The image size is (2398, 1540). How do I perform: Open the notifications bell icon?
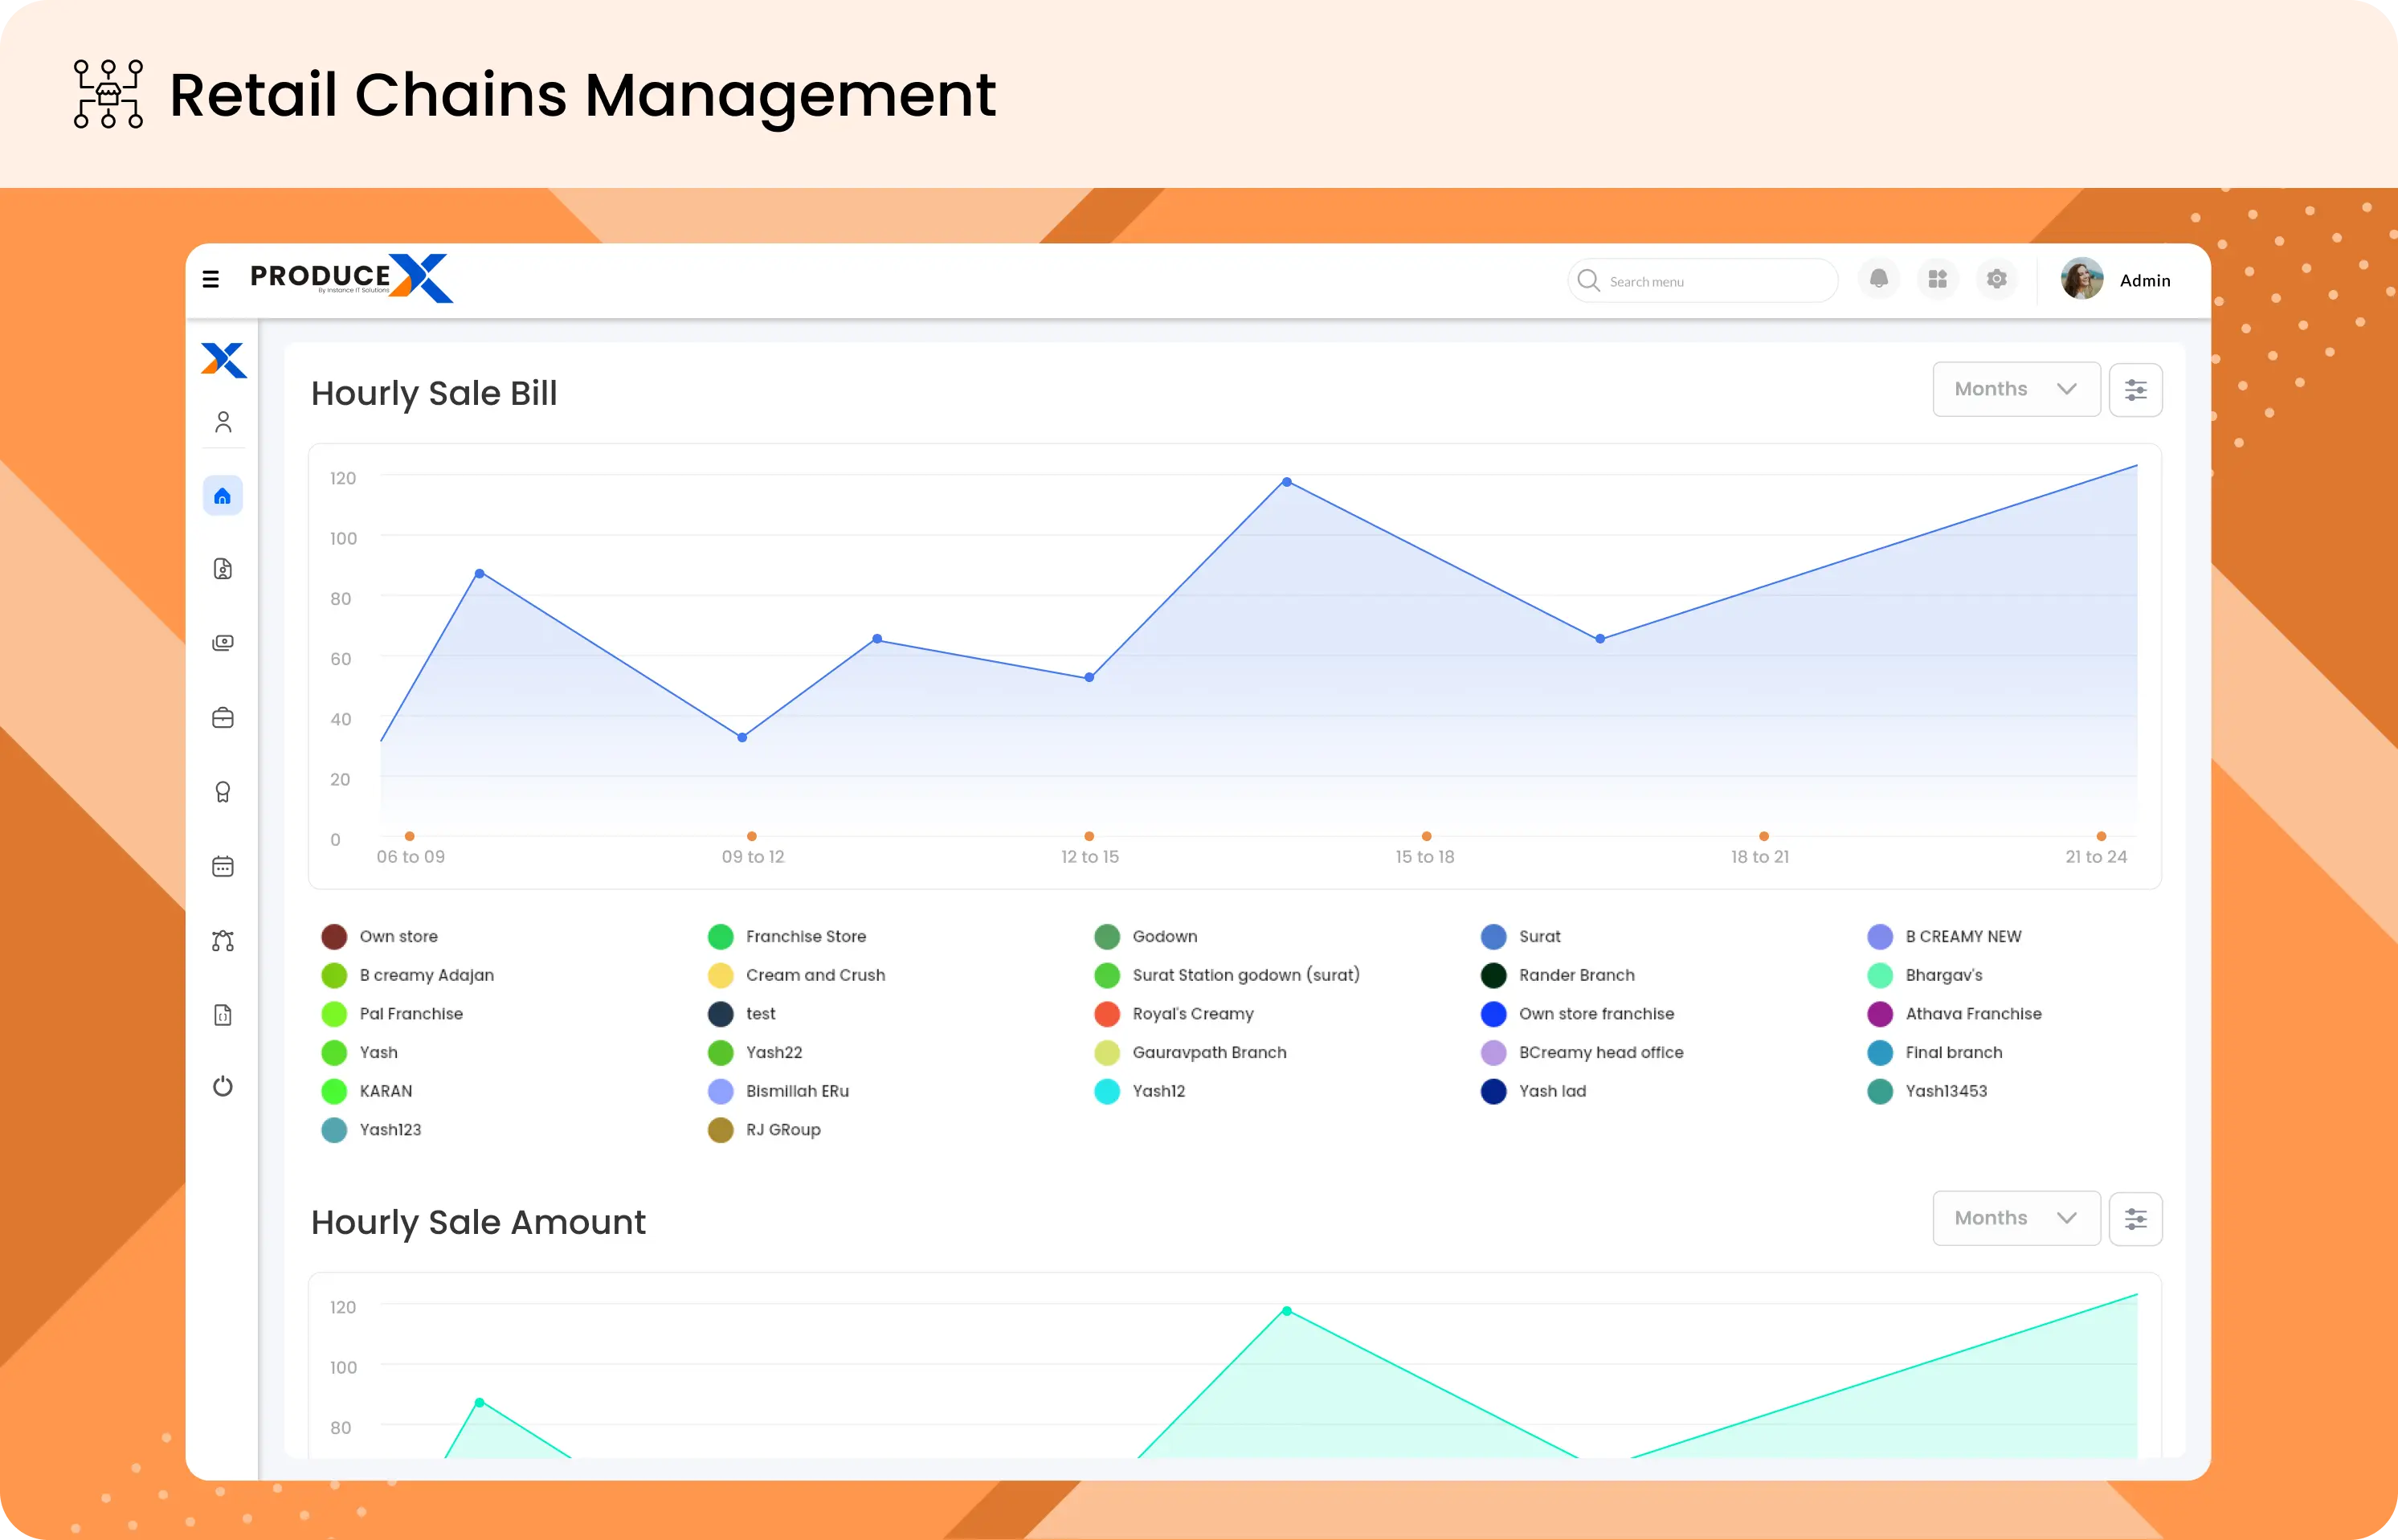(1878, 279)
